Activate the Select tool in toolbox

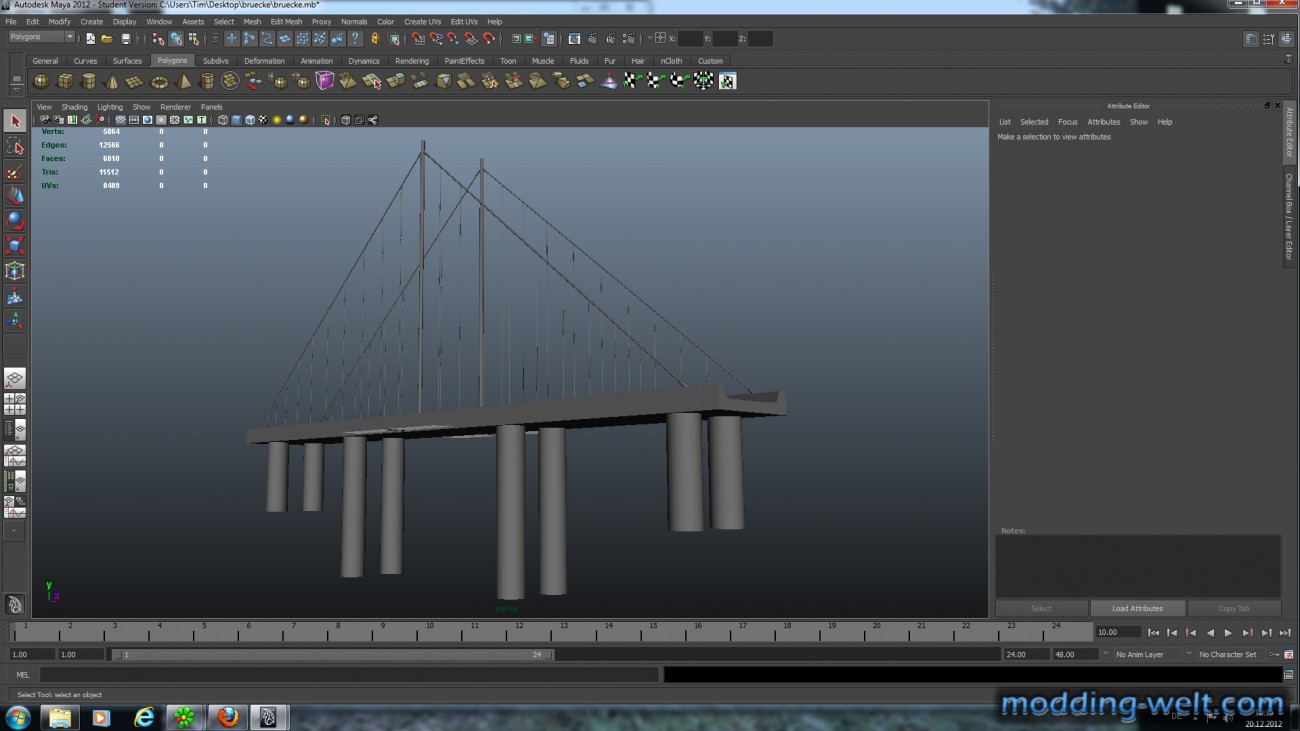(x=15, y=121)
